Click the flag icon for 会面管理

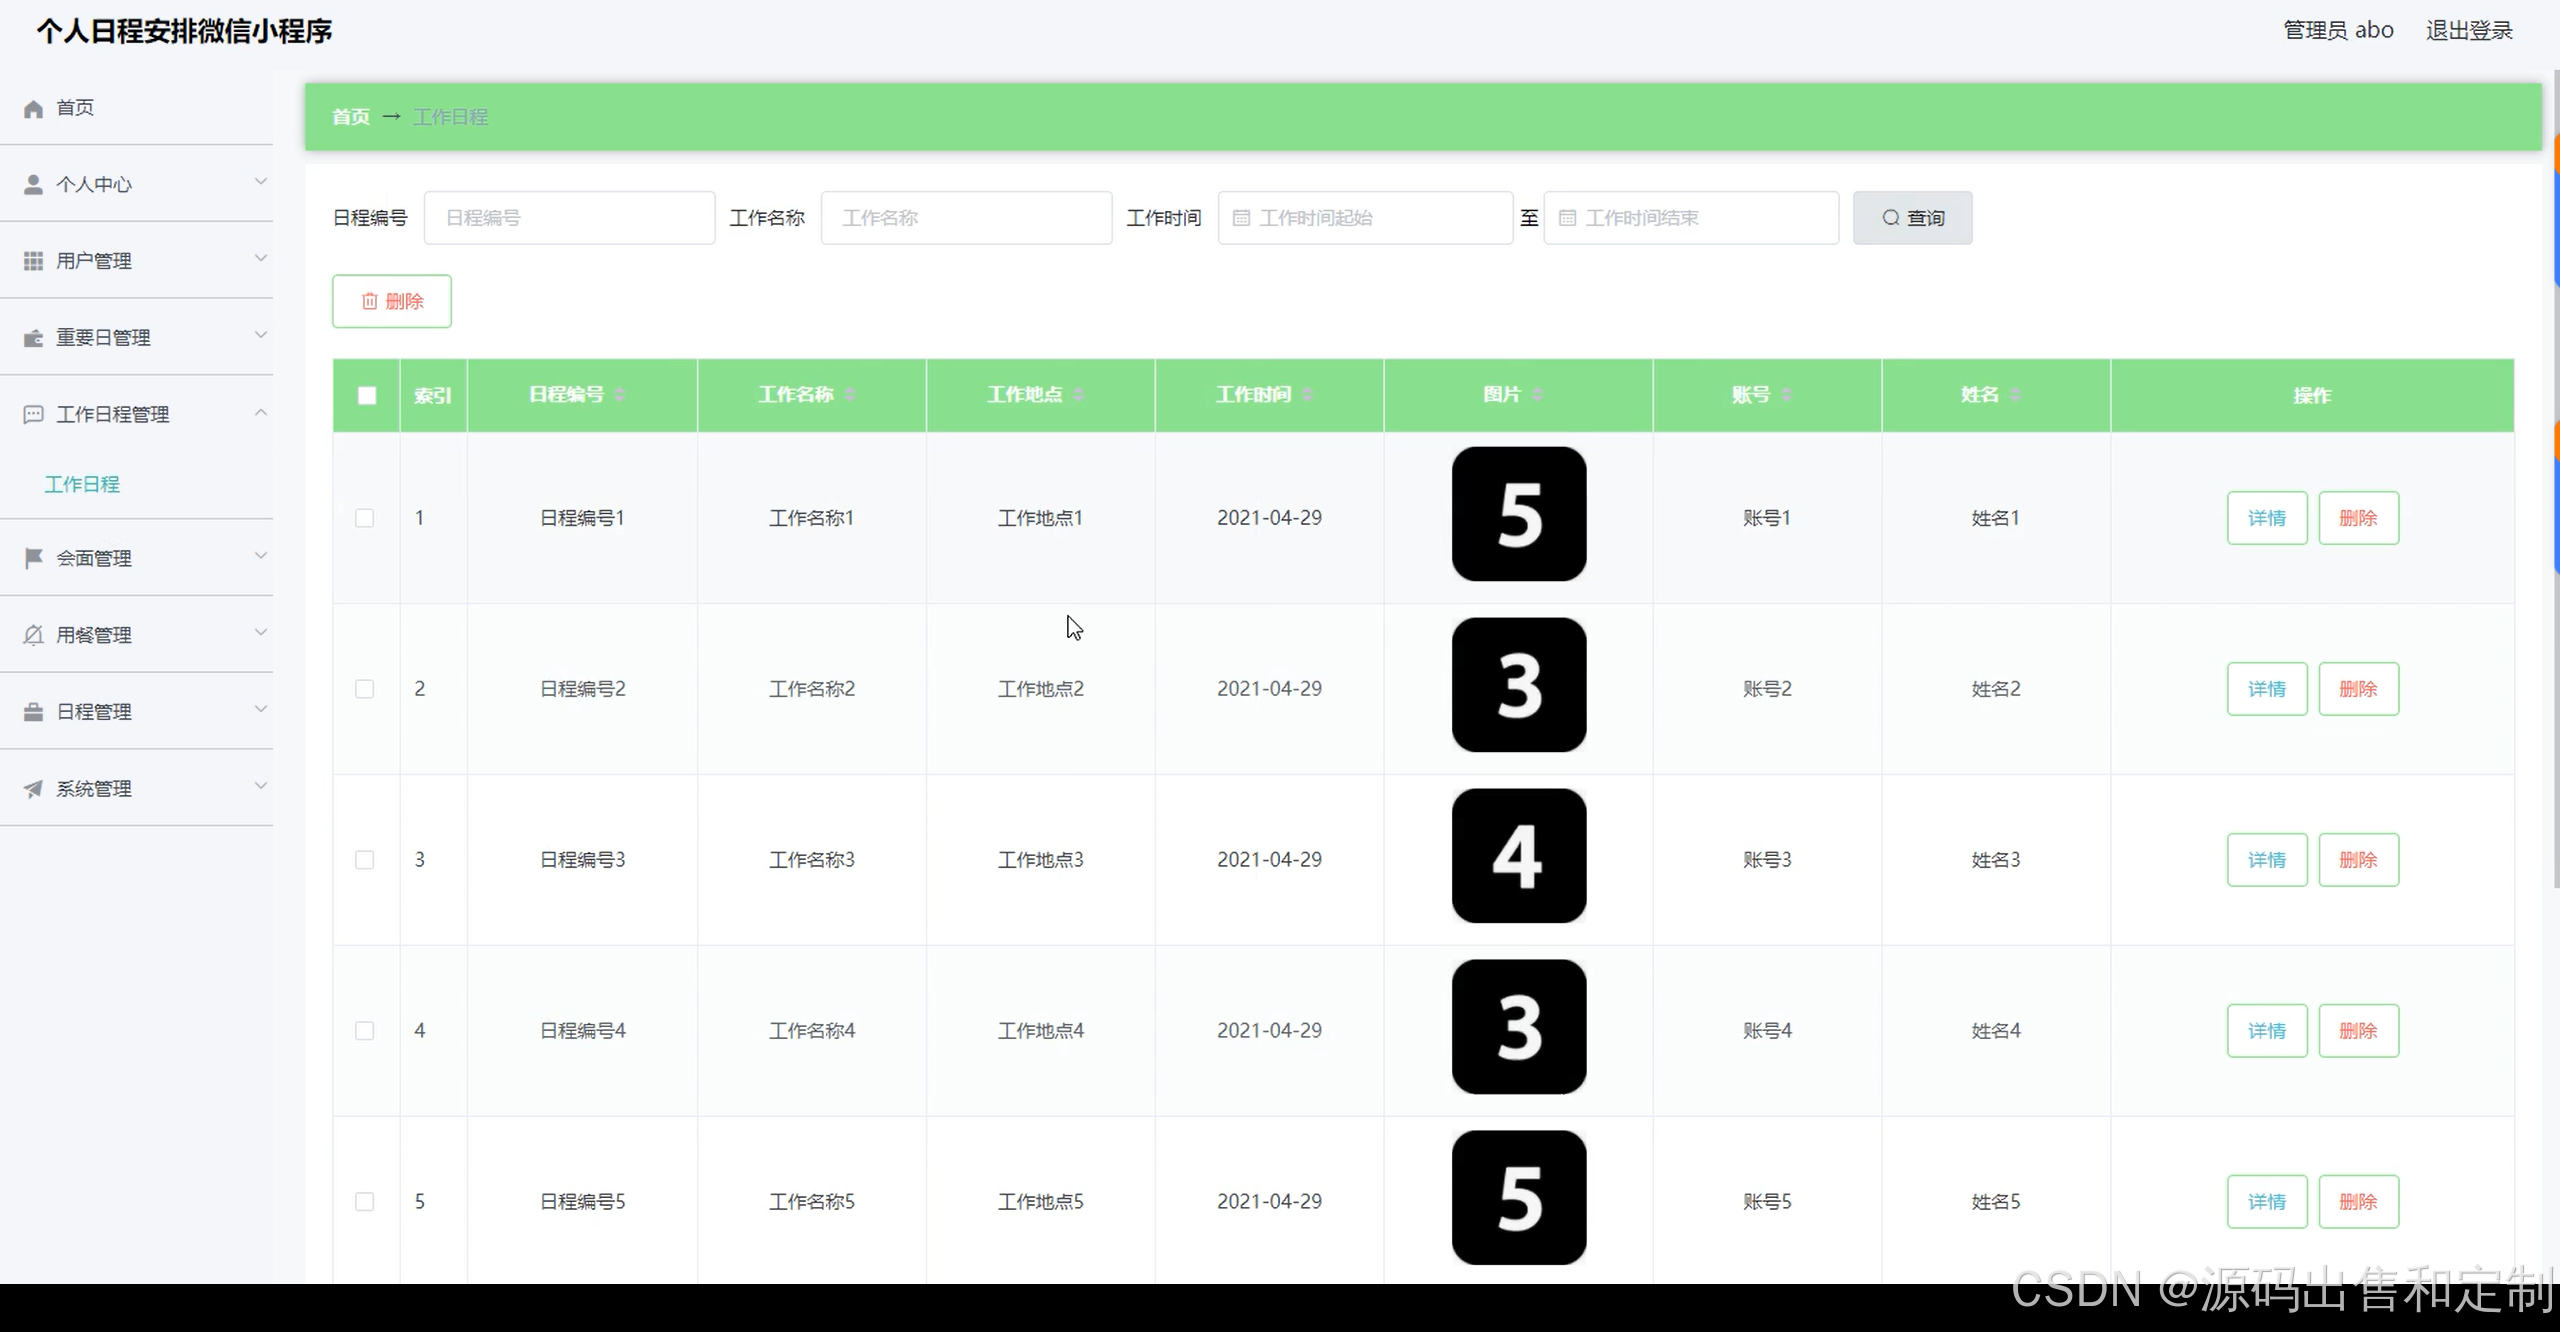pos(33,558)
